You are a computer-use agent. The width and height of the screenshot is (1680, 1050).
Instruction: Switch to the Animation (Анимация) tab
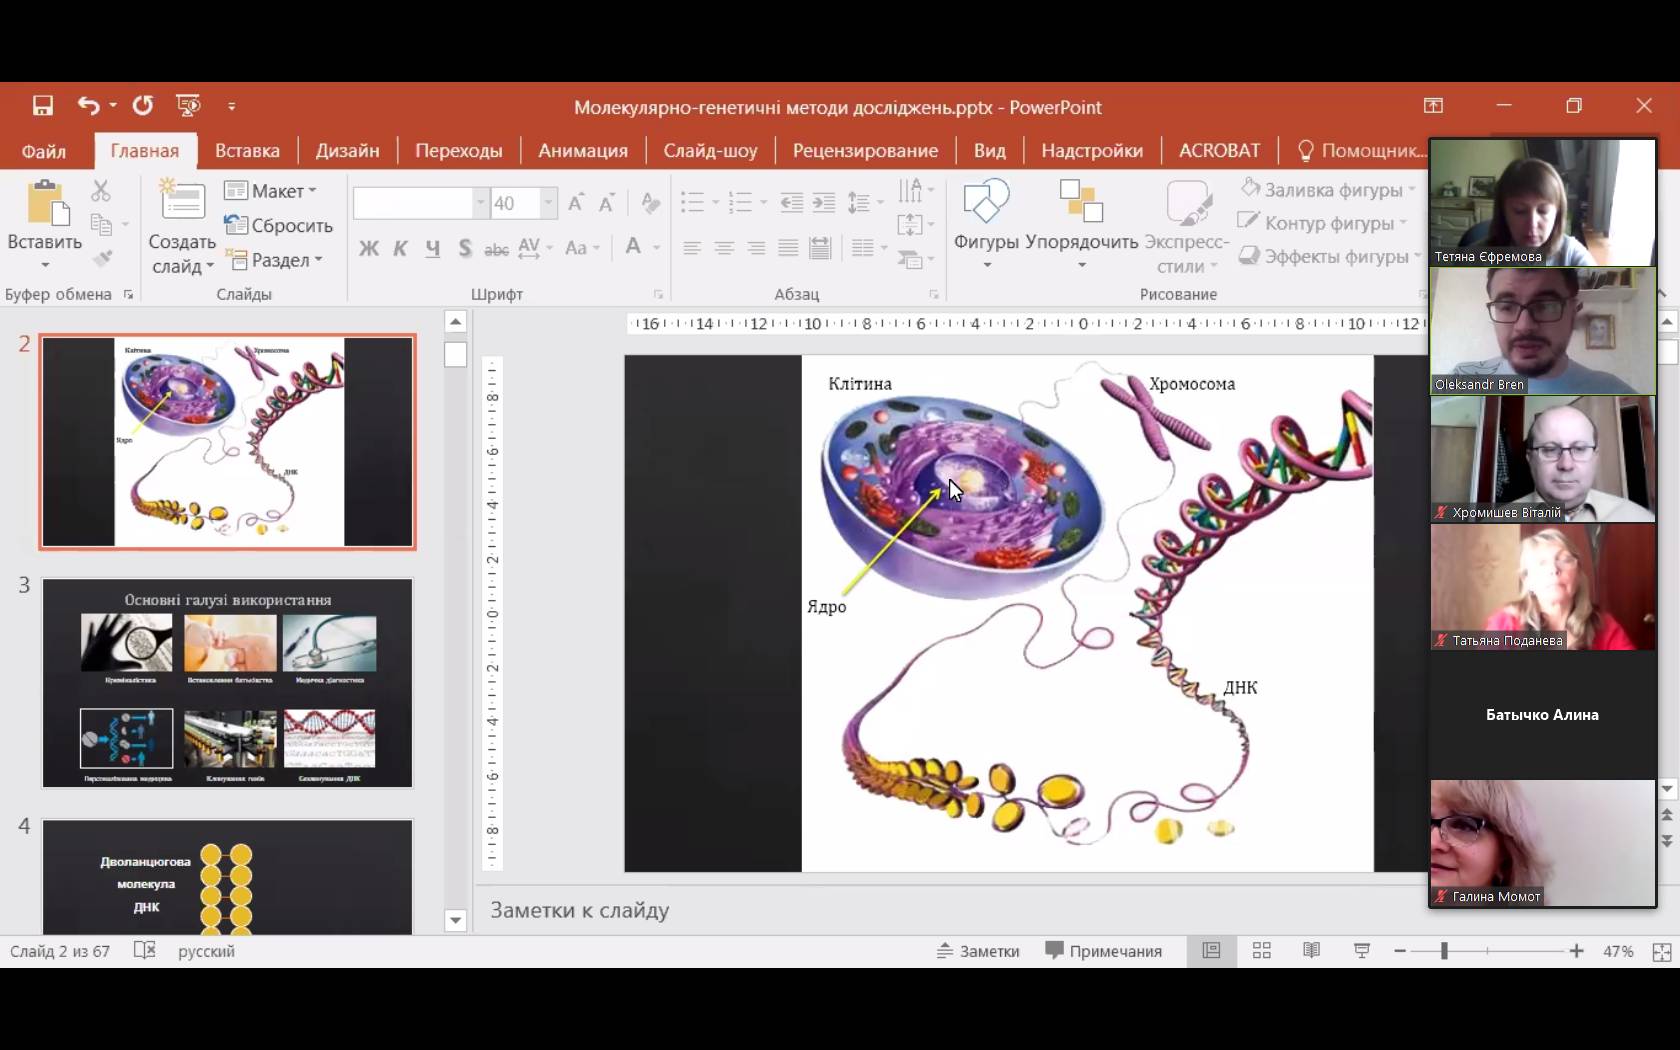pyautogui.click(x=582, y=151)
